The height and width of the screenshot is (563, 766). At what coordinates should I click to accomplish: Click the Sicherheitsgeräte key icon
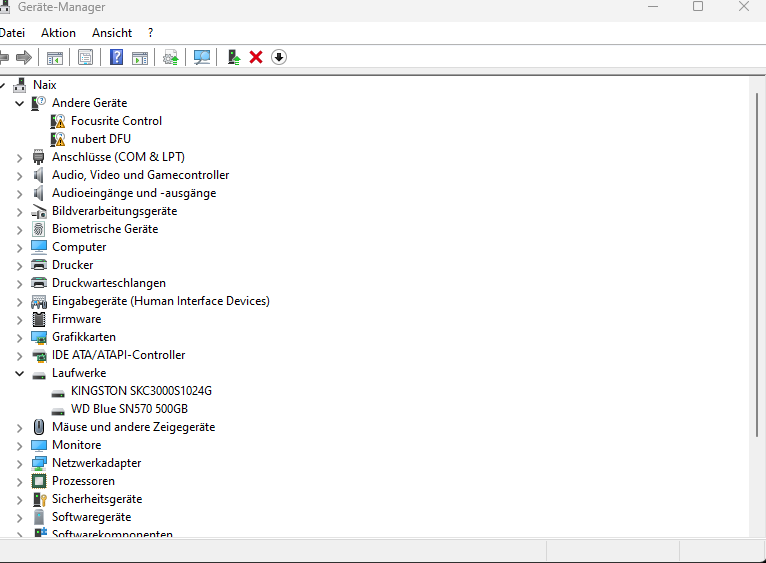(39, 499)
